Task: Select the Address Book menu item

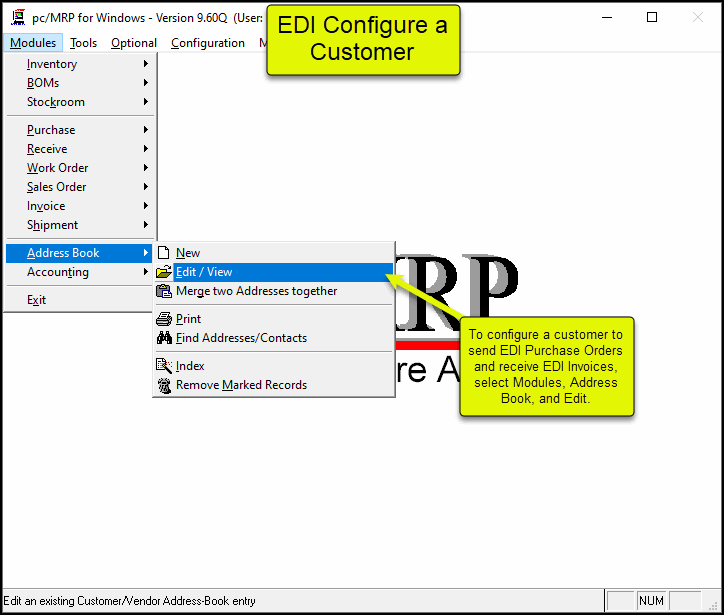Action: (x=79, y=253)
